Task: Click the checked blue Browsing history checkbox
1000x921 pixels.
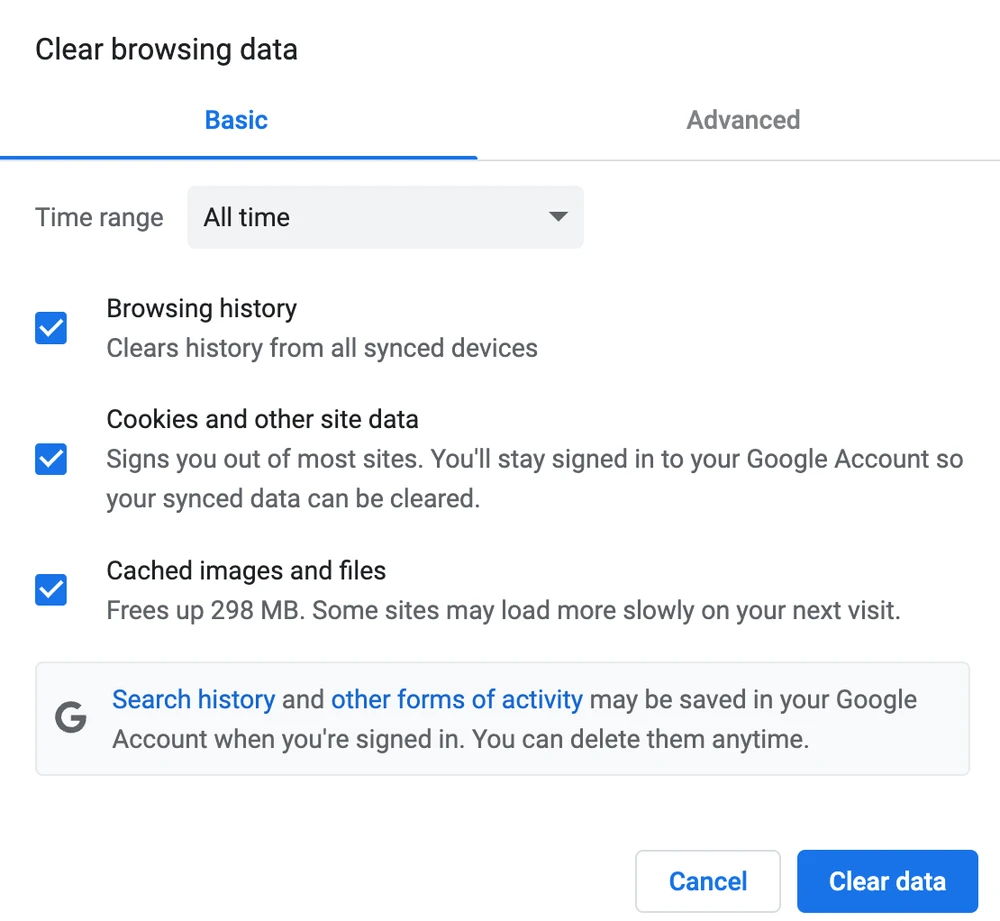Action: (50, 328)
